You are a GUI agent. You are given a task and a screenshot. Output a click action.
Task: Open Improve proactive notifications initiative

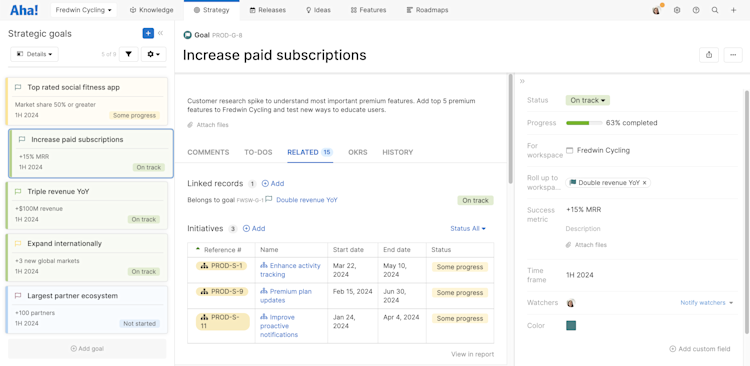pos(279,326)
